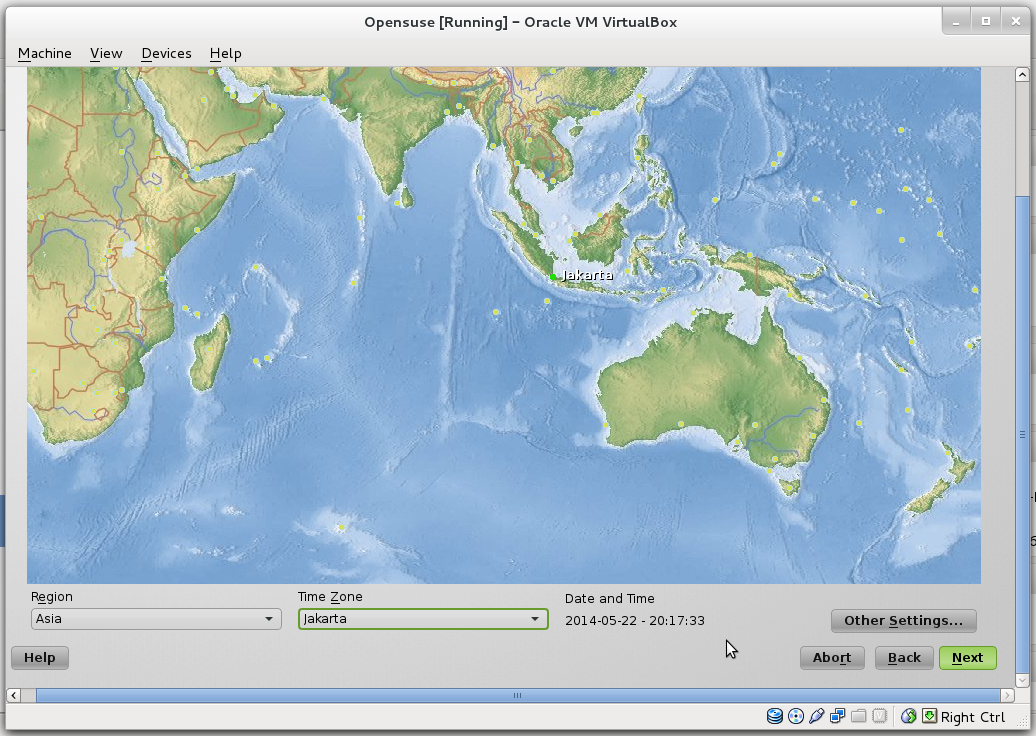The image size is (1036, 736).
Task: Open the View menu
Action: click(x=106, y=53)
